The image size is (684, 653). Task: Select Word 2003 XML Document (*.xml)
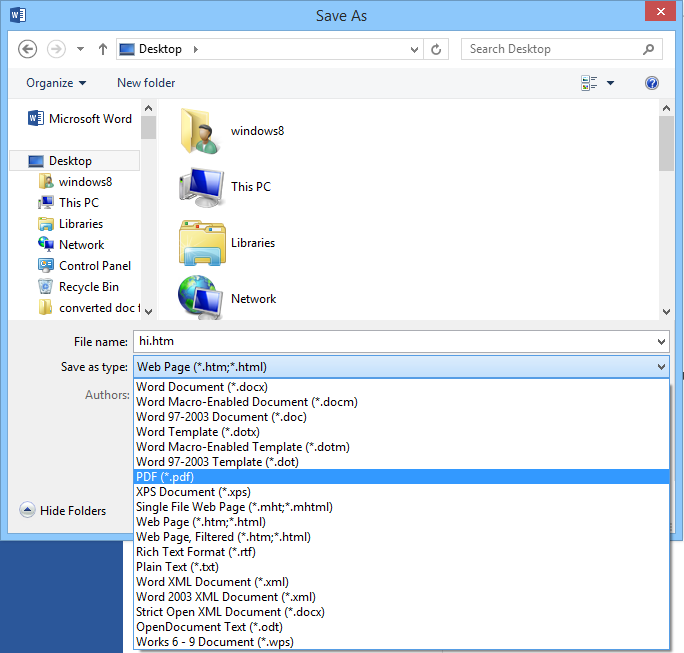tap(401, 597)
